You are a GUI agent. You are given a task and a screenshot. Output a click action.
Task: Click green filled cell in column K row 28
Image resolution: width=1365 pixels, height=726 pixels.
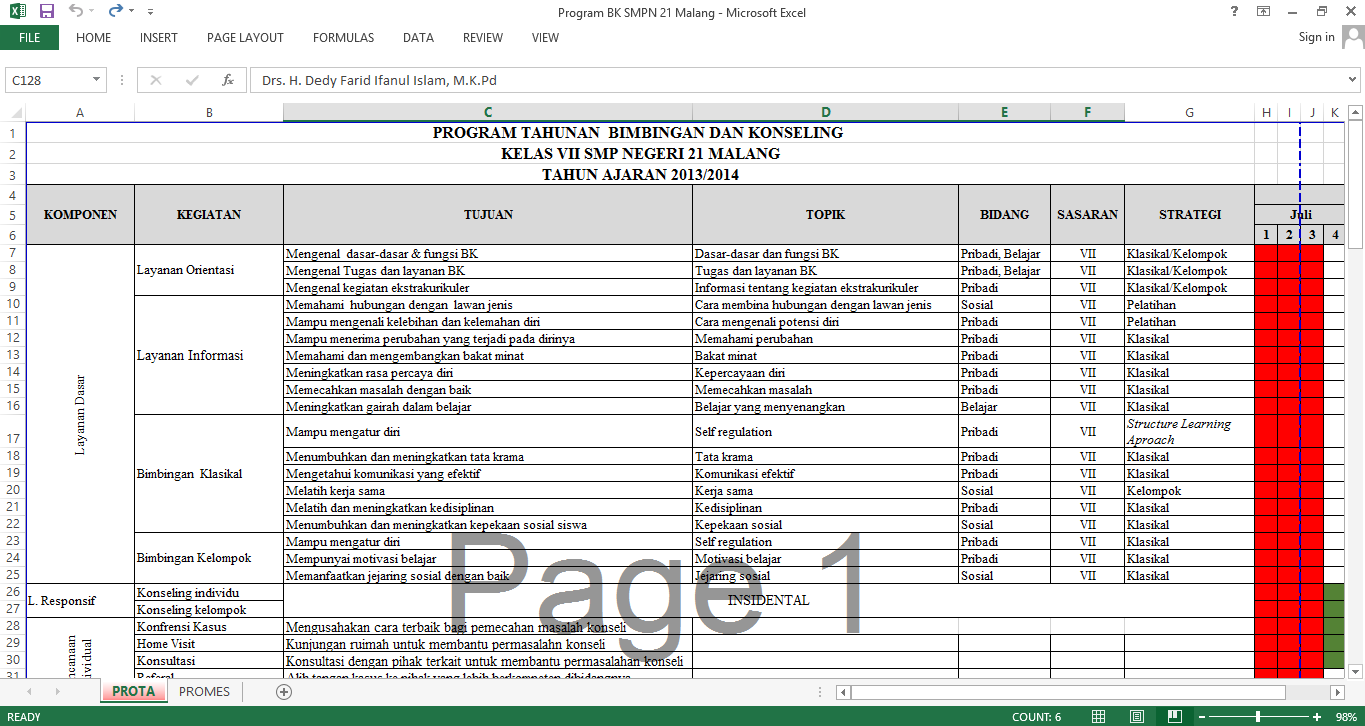[1334, 627]
